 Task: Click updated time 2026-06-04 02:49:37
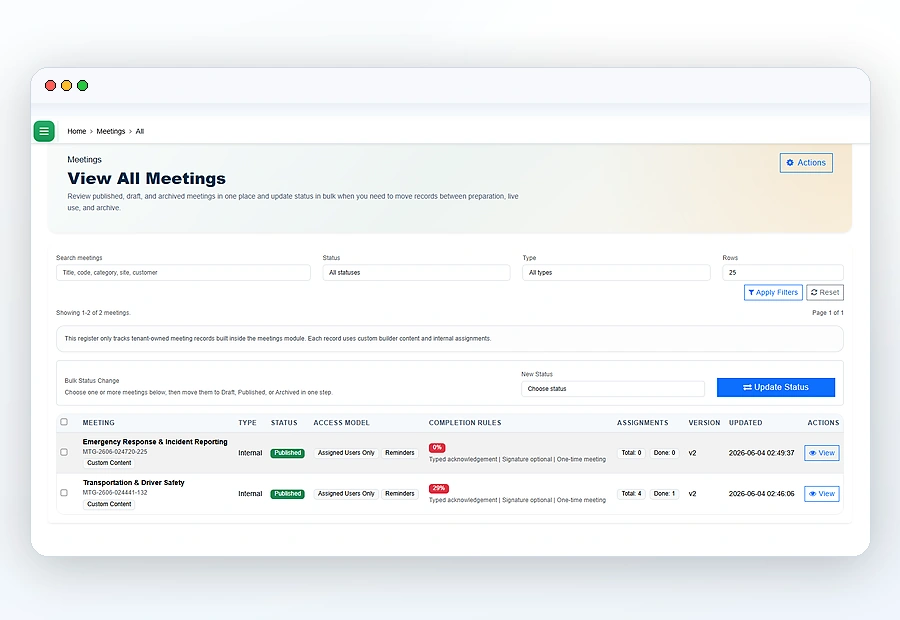[x=762, y=453]
